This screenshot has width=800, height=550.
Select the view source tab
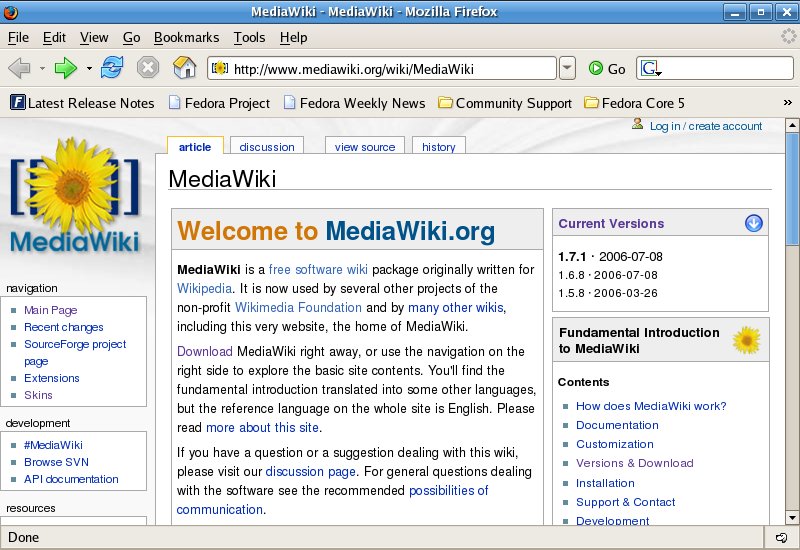click(365, 146)
